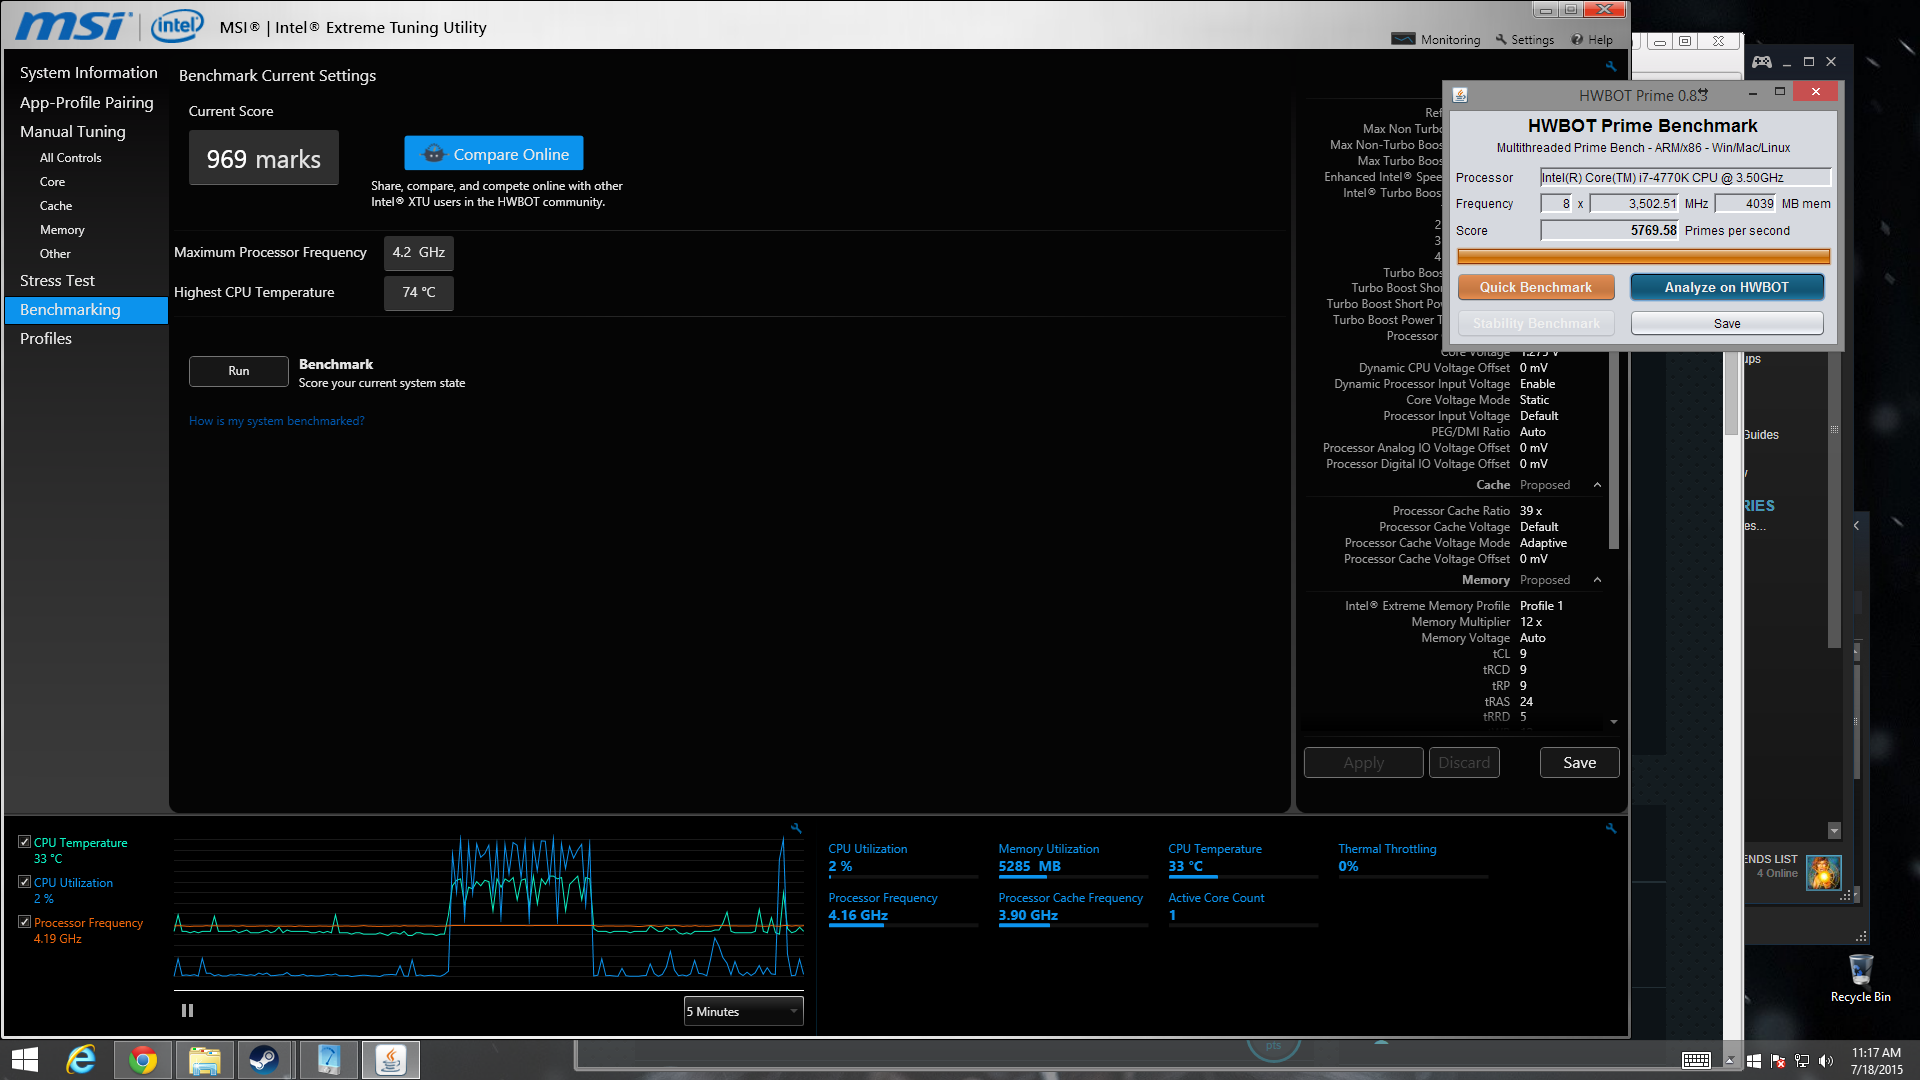Switch to the Java HWBOT taskbar item
The width and height of the screenshot is (1920, 1080).
pos(391,1060)
